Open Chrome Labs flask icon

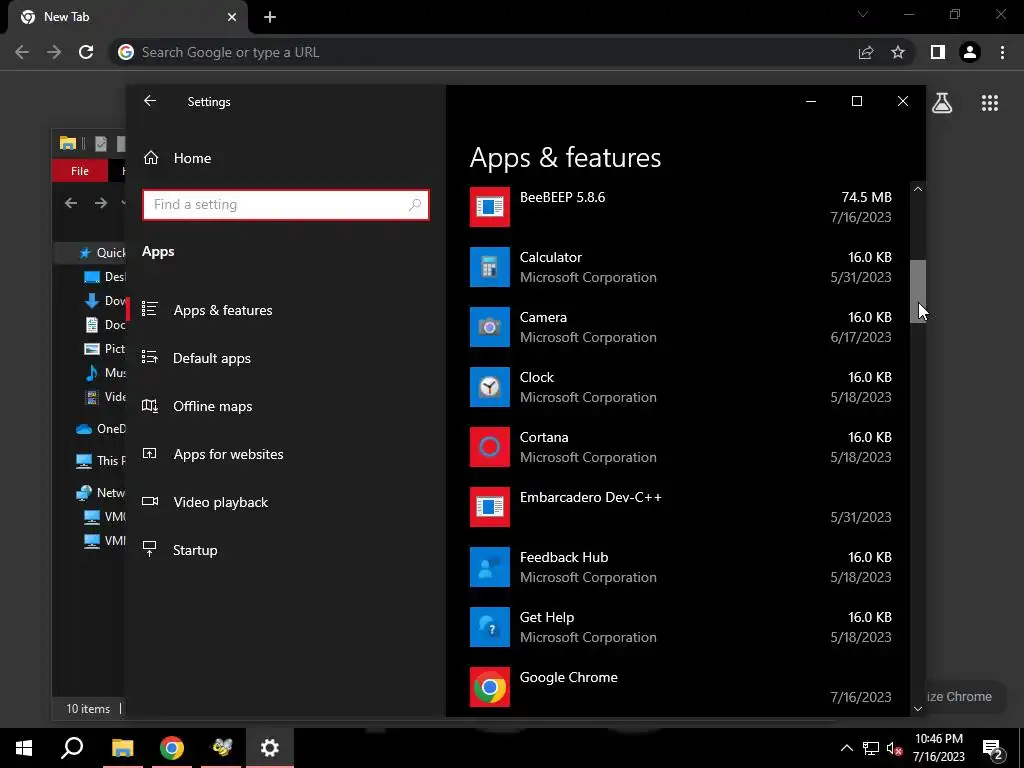click(x=942, y=103)
